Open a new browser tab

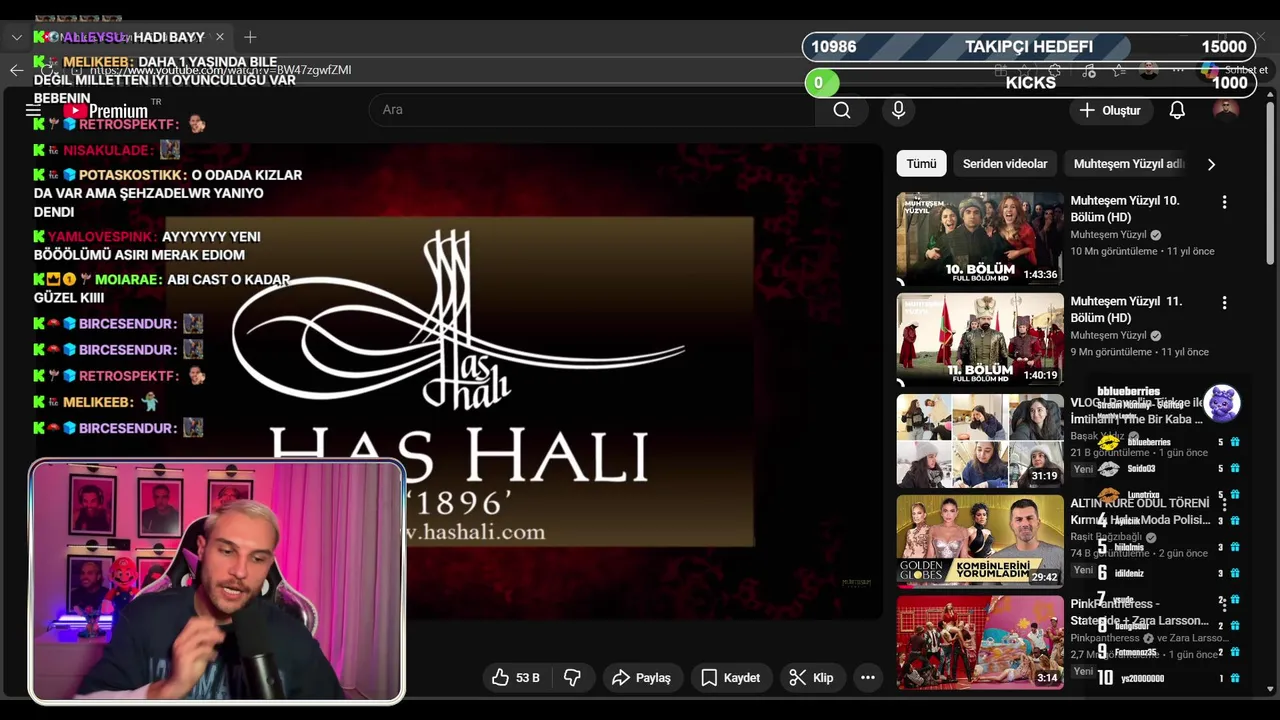(250, 37)
